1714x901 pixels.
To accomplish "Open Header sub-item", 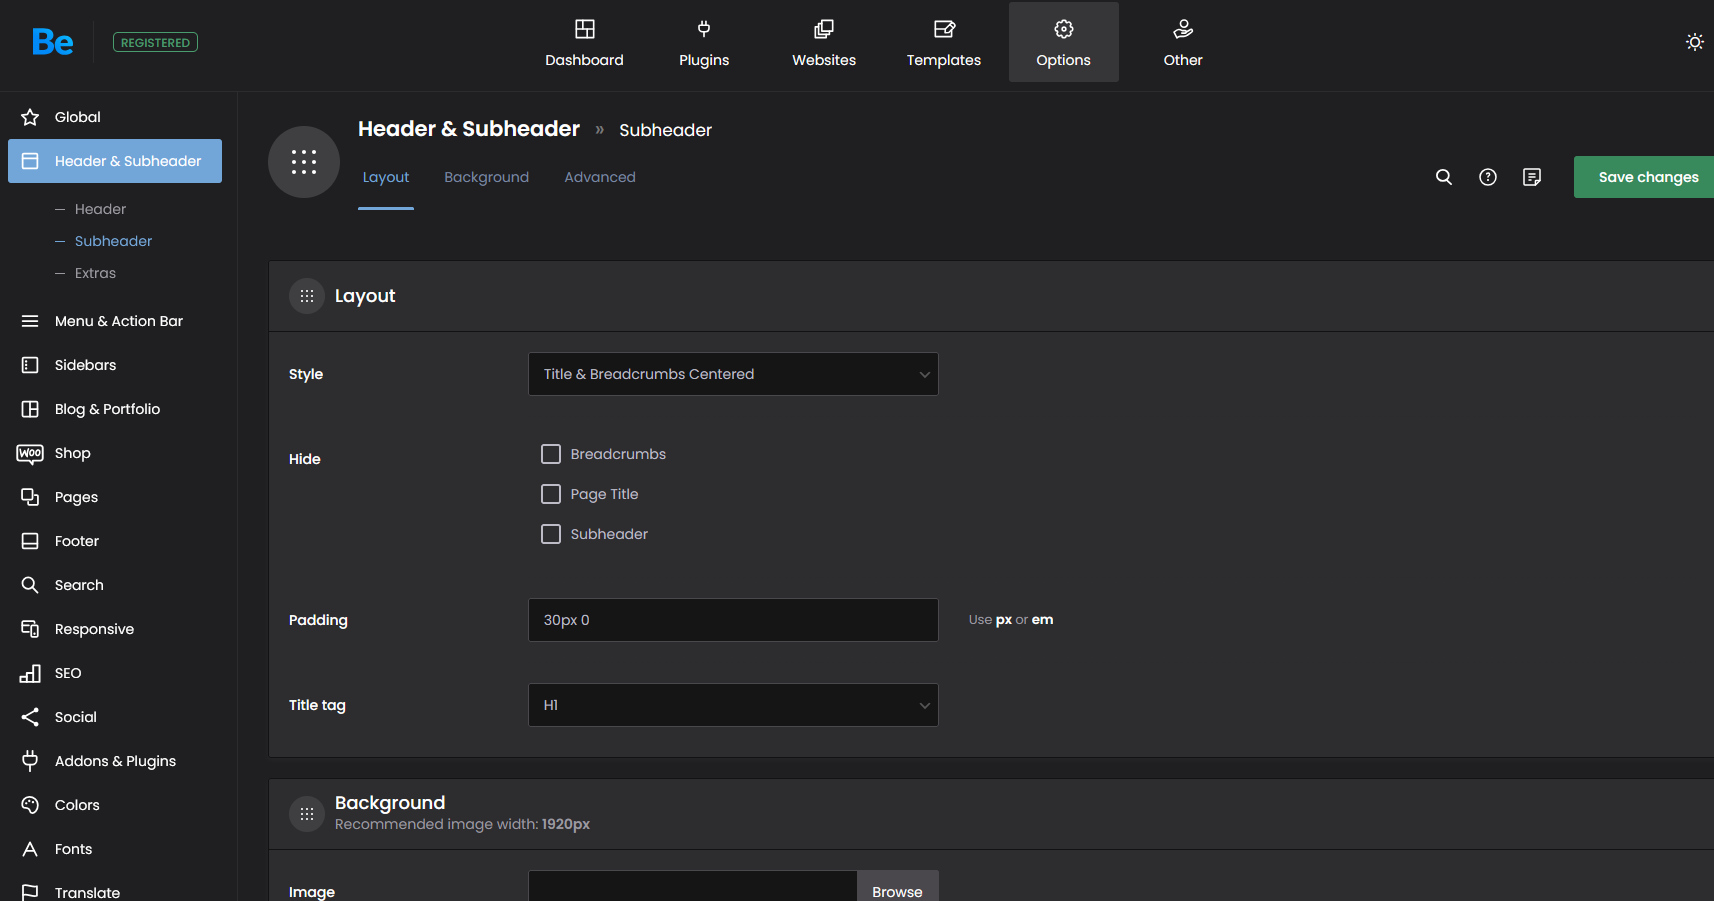I will (x=100, y=209).
